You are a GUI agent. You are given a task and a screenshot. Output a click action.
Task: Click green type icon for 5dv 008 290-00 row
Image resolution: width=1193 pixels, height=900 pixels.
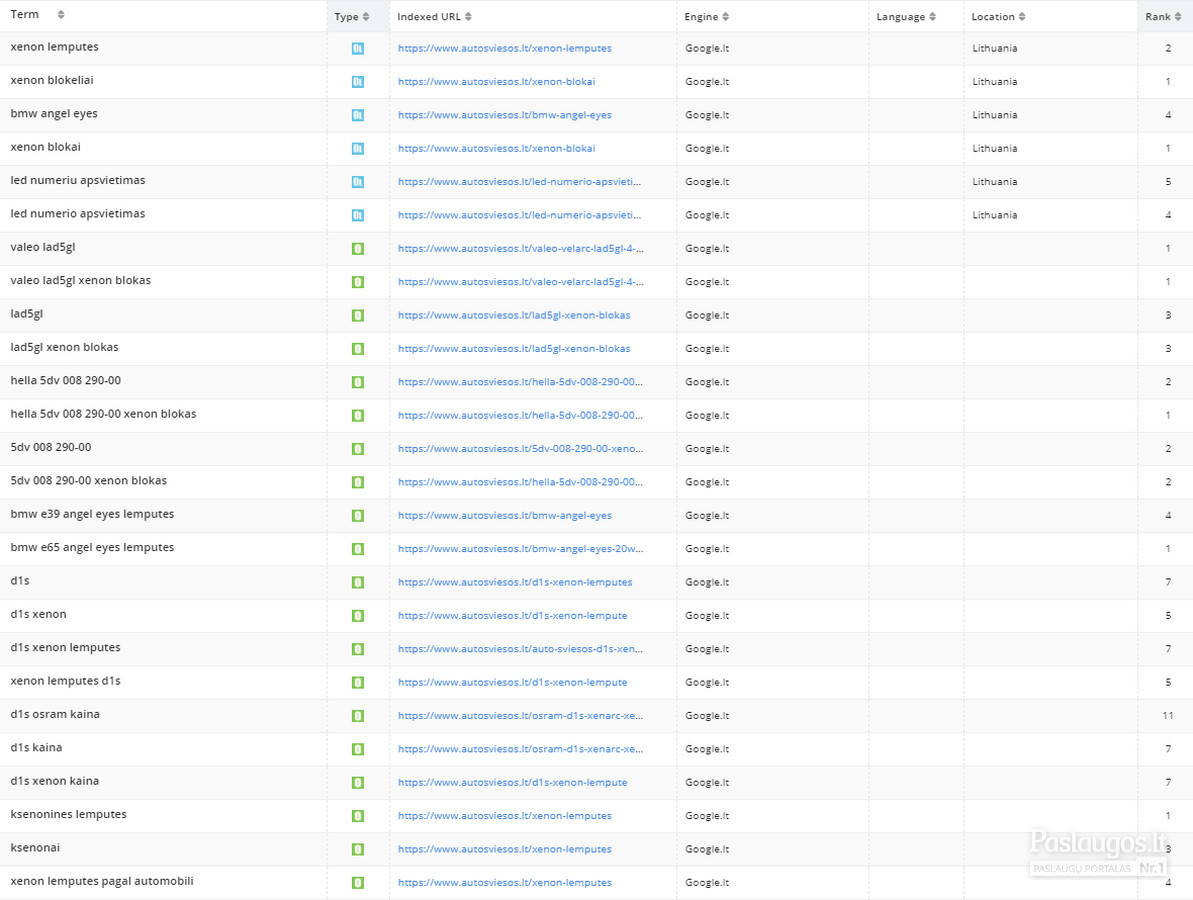(358, 449)
